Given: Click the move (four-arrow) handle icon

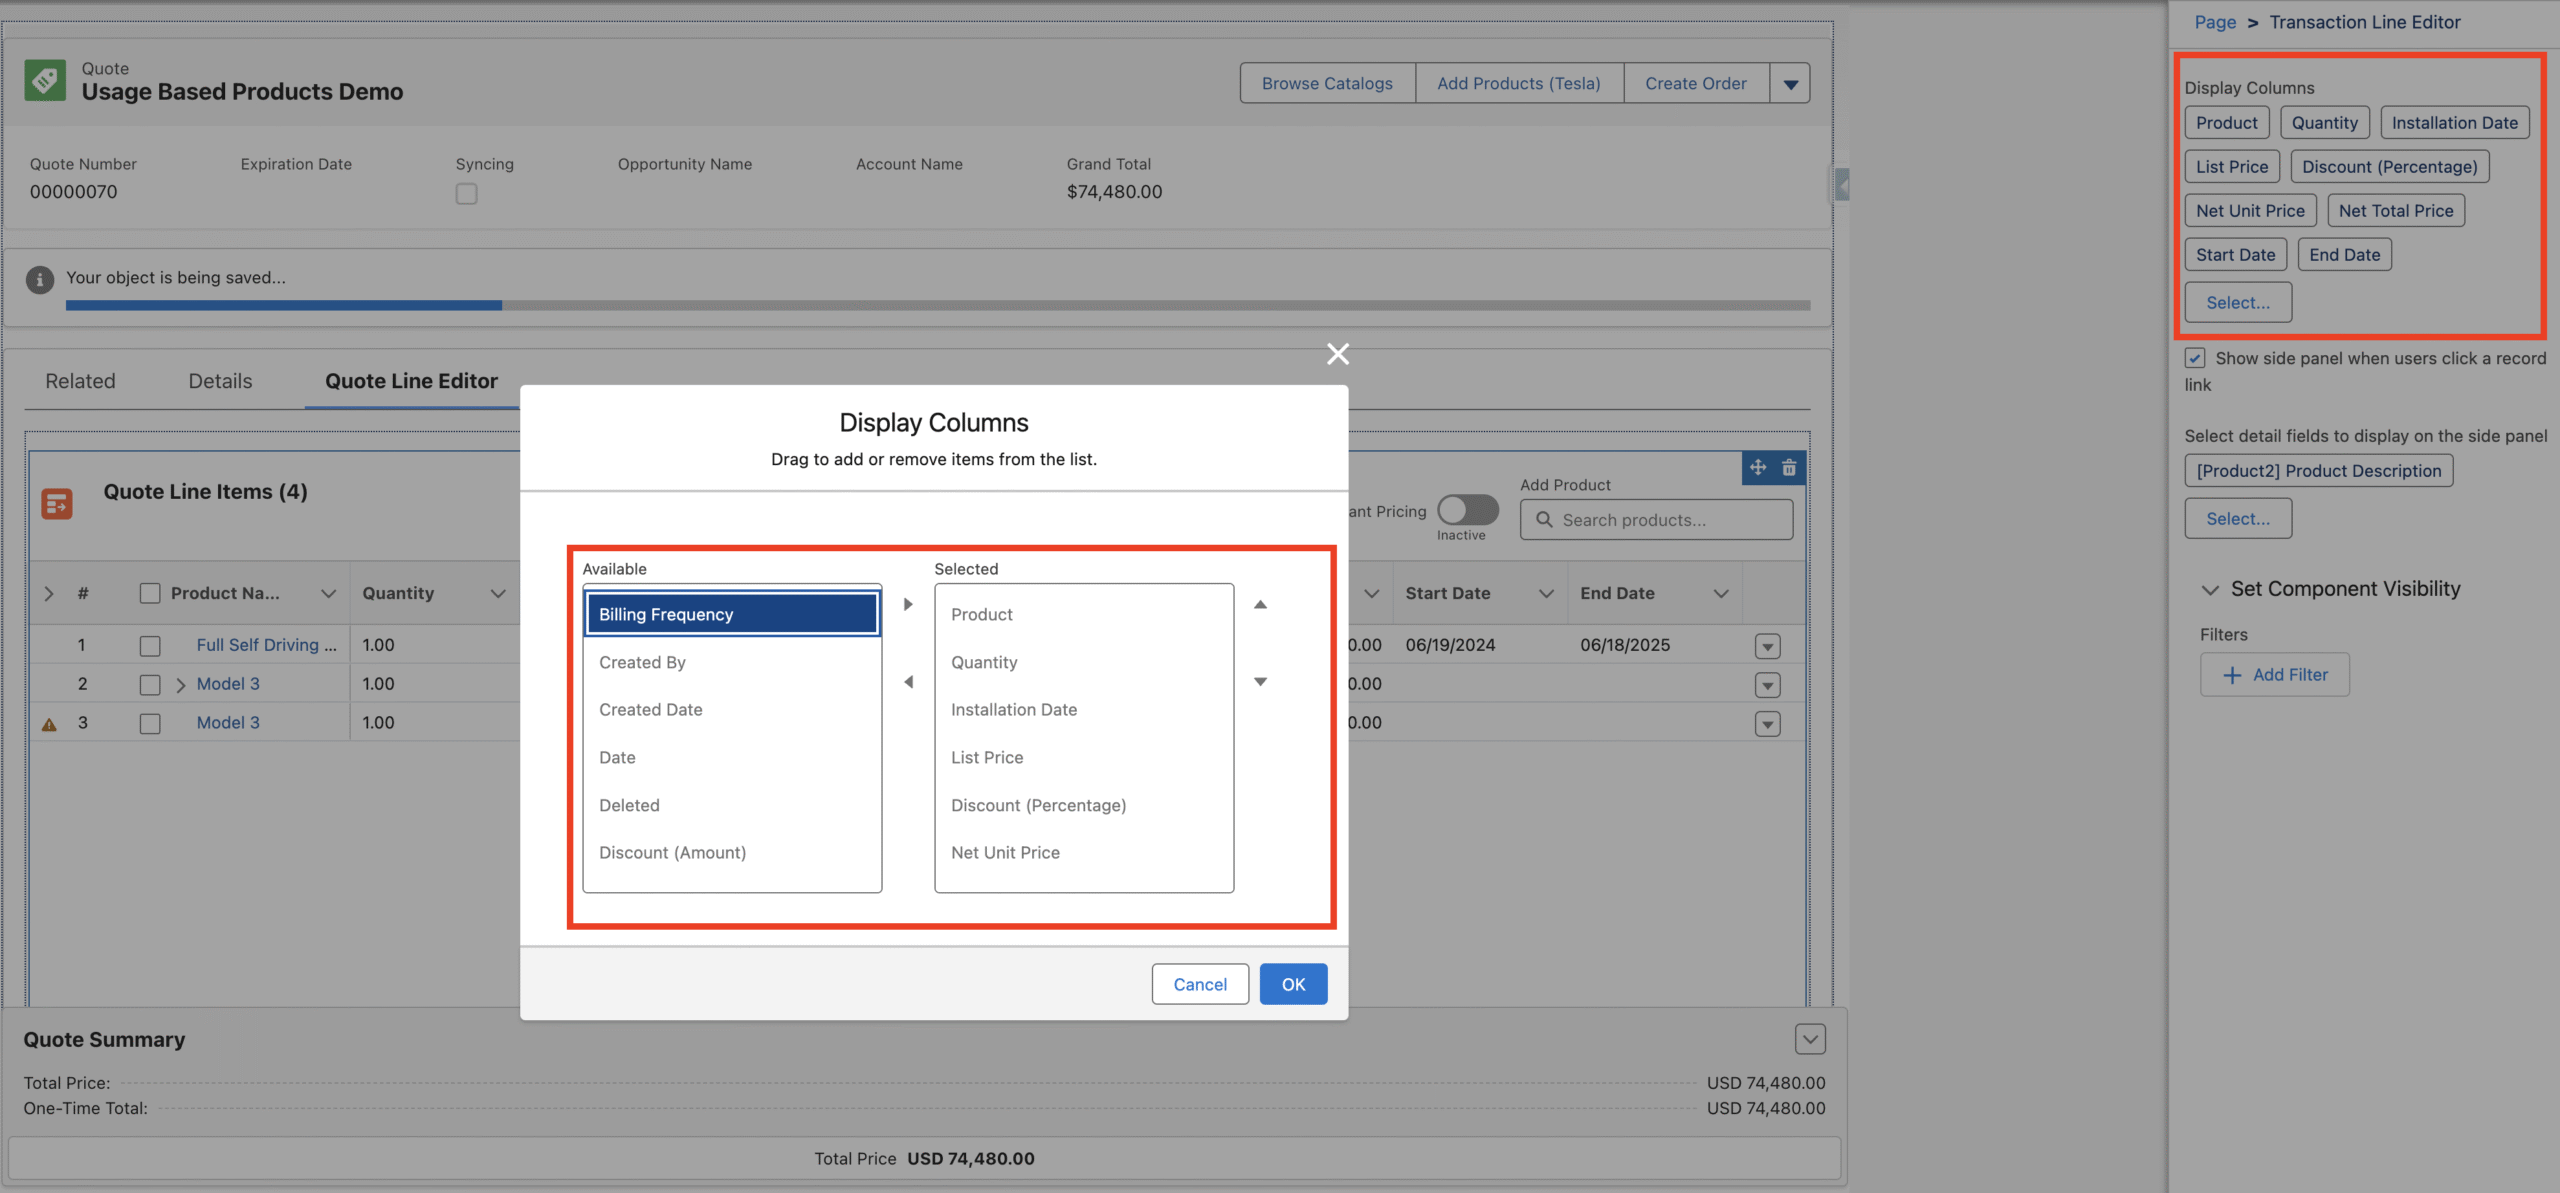Looking at the screenshot, I should point(1758,467).
